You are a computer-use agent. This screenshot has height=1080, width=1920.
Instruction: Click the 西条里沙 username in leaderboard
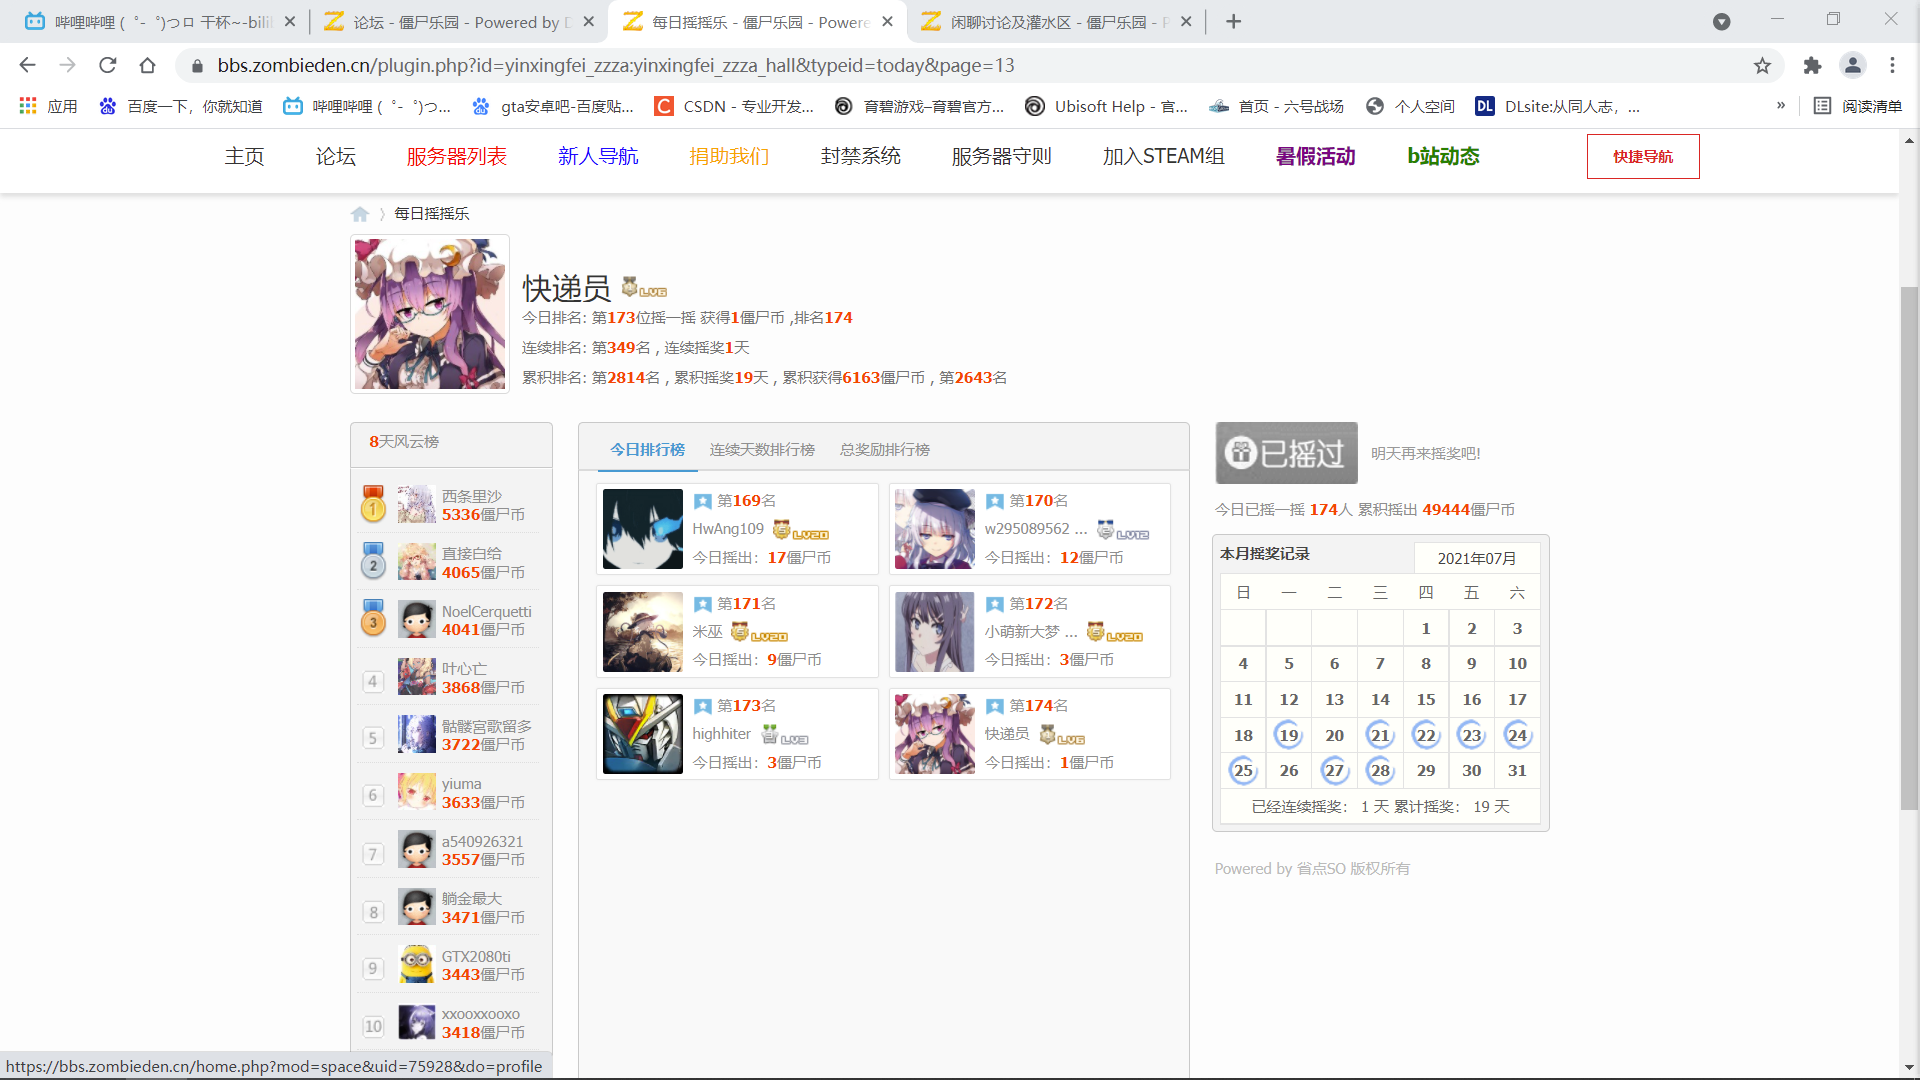[x=472, y=496]
